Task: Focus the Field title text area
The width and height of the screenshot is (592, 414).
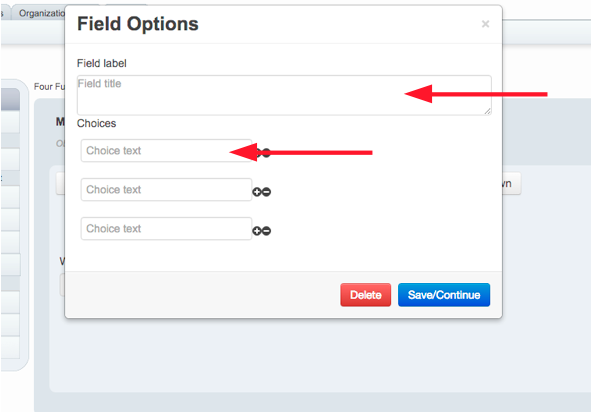Action: [x=284, y=95]
